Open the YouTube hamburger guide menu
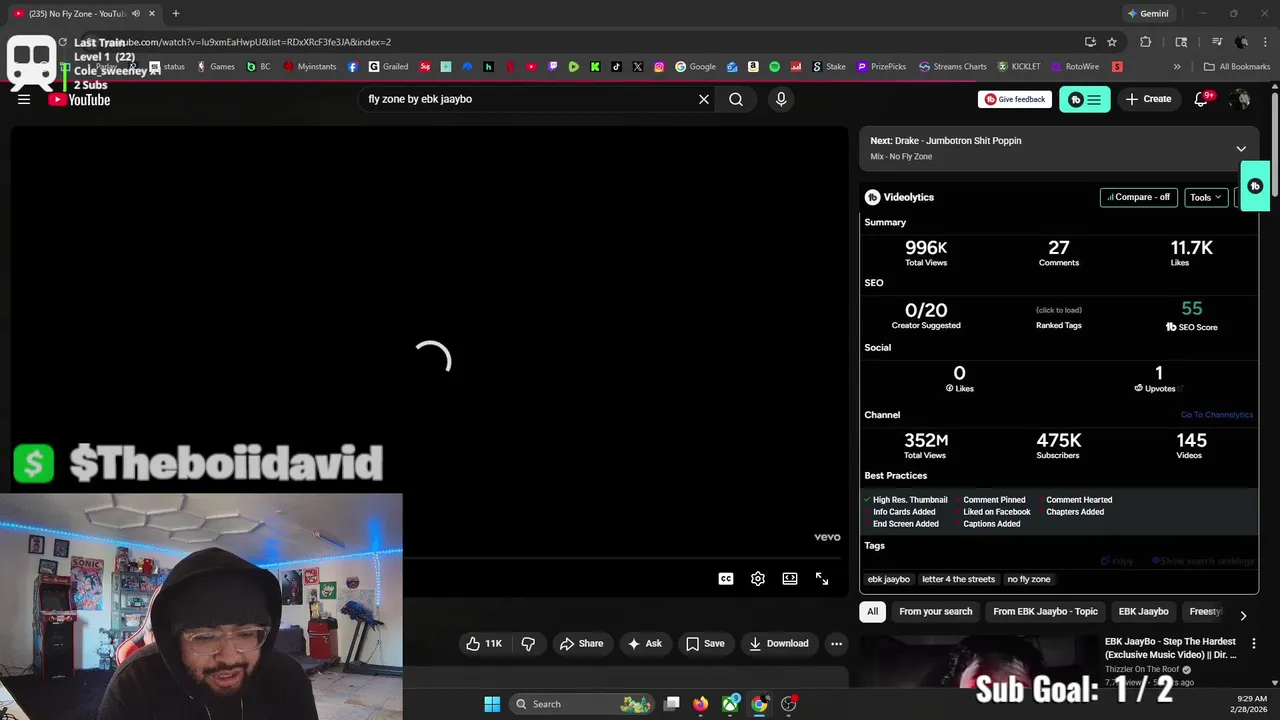The image size is (1280, 720). click(x=24, y=99)
